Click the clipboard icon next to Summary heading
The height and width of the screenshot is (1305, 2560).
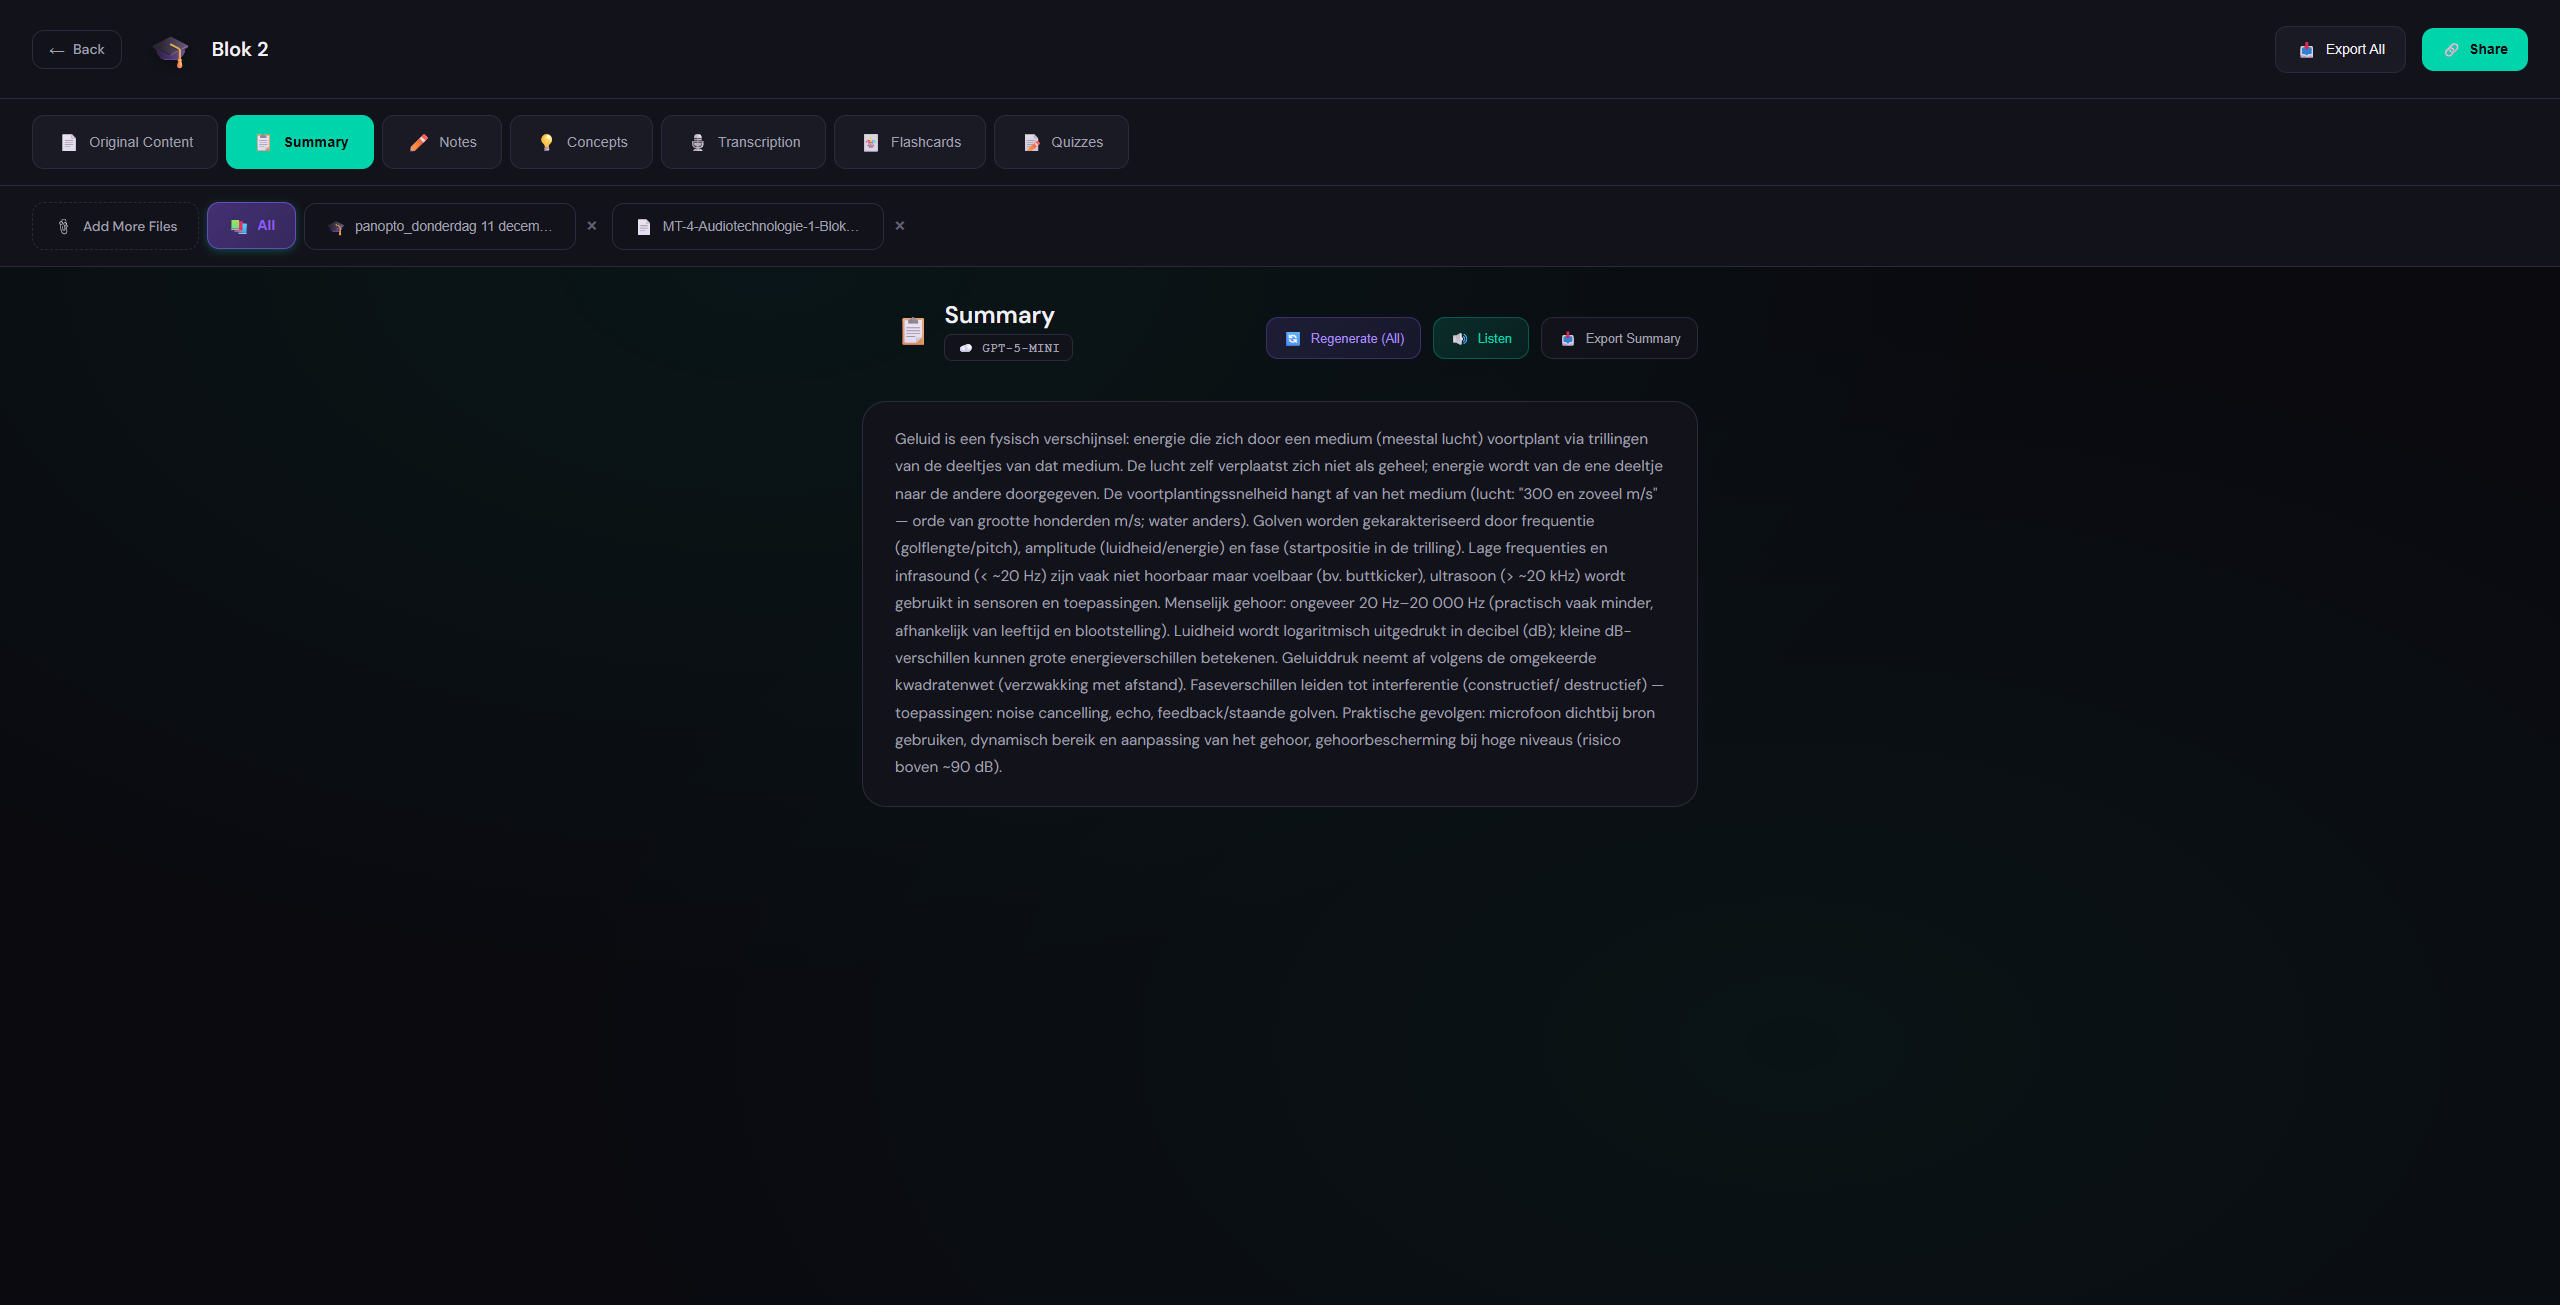click(912, 331)
